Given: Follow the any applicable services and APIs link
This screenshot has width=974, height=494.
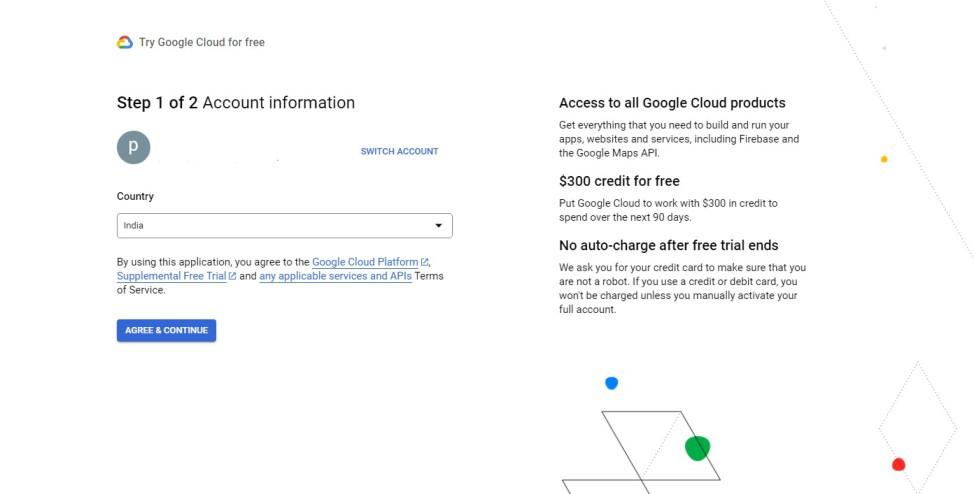Looking at the screenshot, I should point(335,276).
